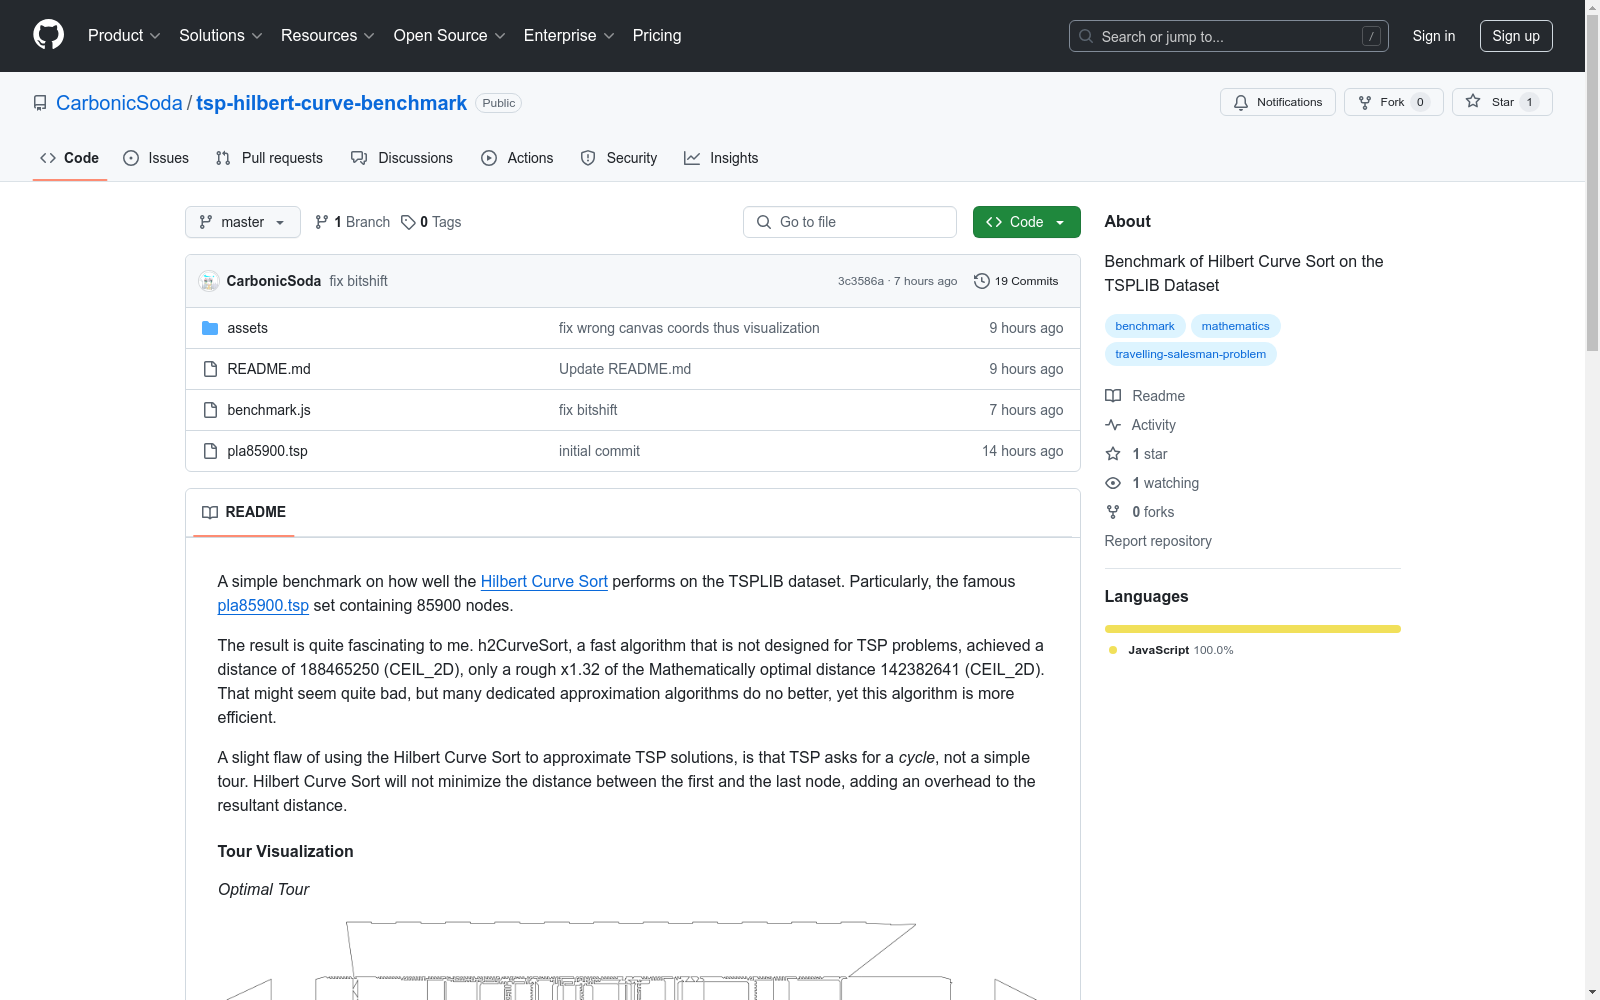This screenshot has width=1600, height=1000.
Task: Open the README.md file
Action: [269, 369]
